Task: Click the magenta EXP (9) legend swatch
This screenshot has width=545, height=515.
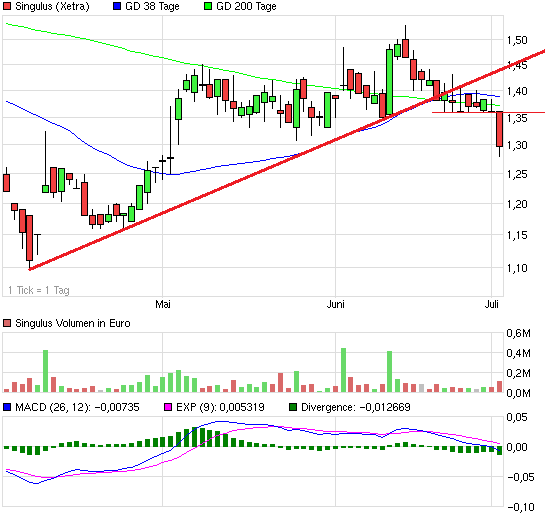Action: 168,407
